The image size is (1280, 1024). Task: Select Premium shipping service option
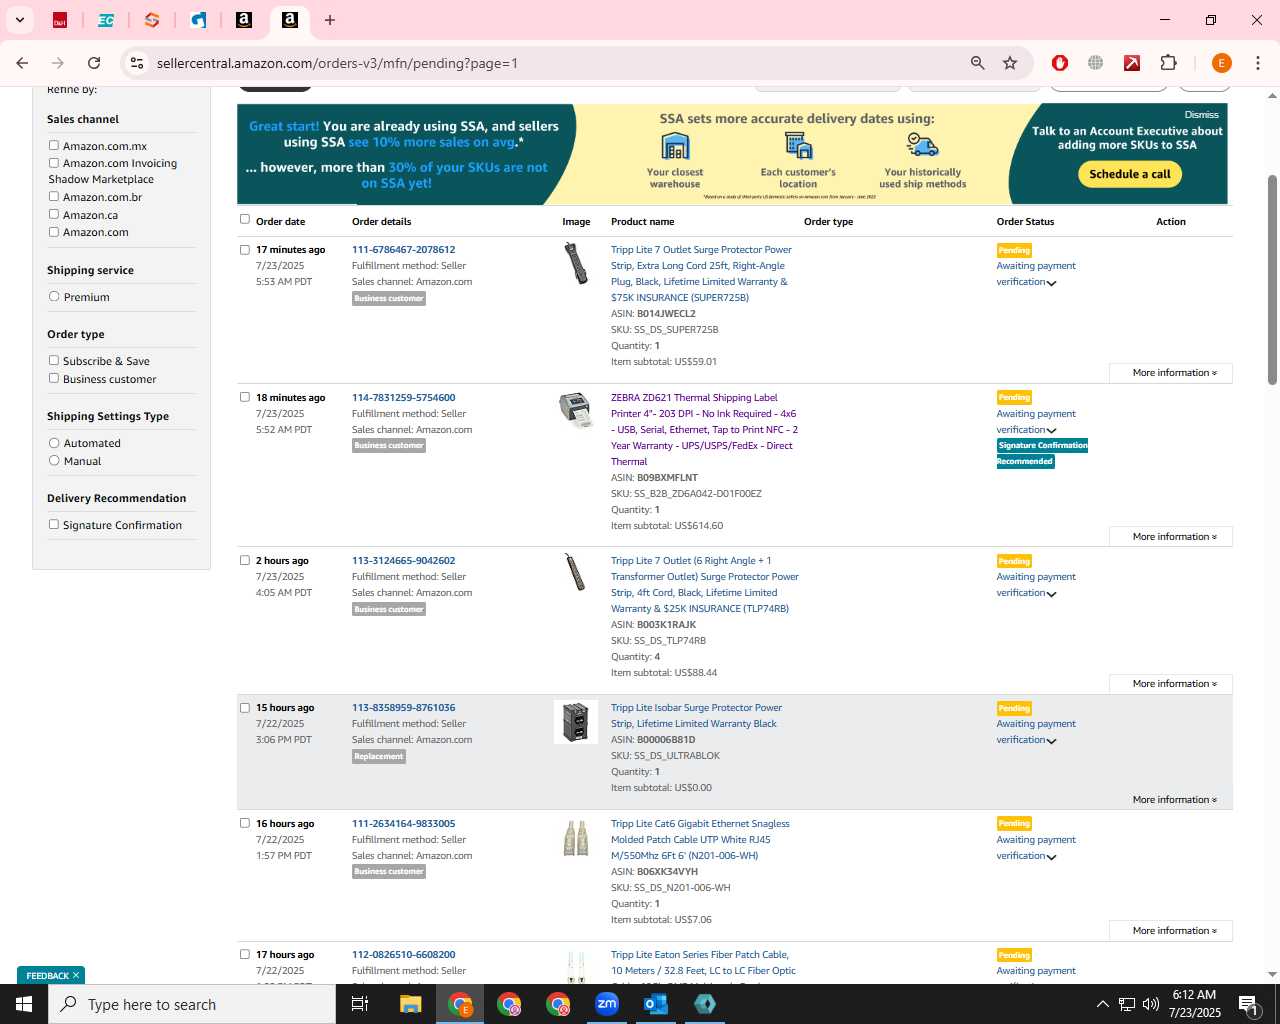click(54, 296)
